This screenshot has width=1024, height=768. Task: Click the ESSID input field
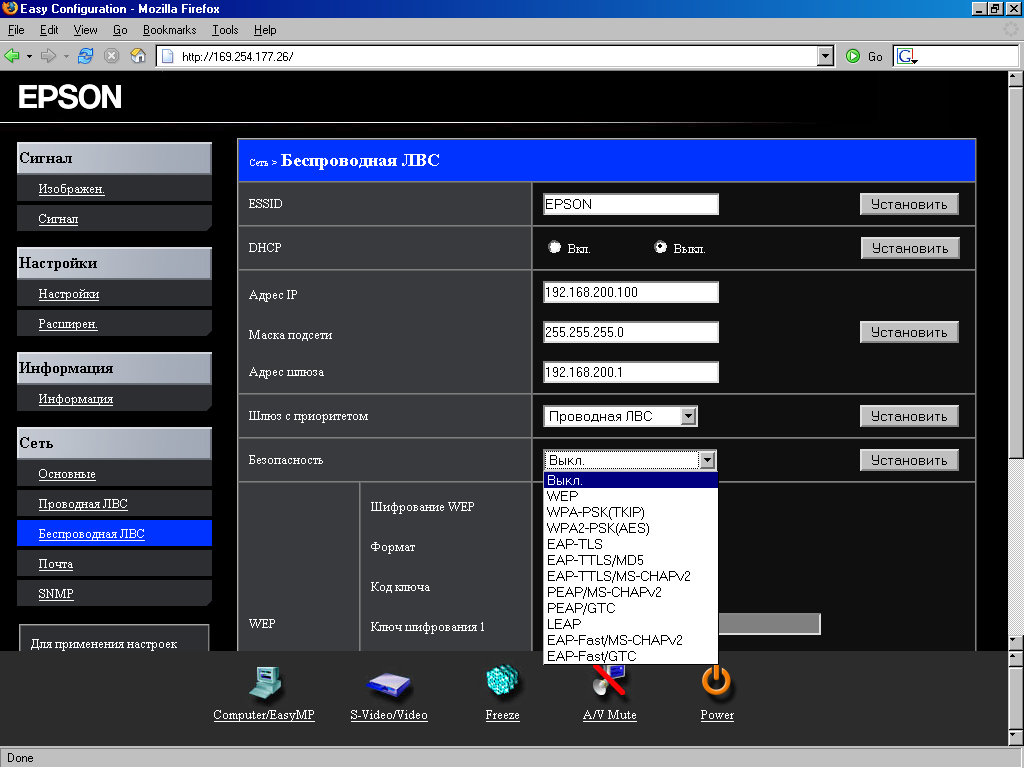[631, 204]
